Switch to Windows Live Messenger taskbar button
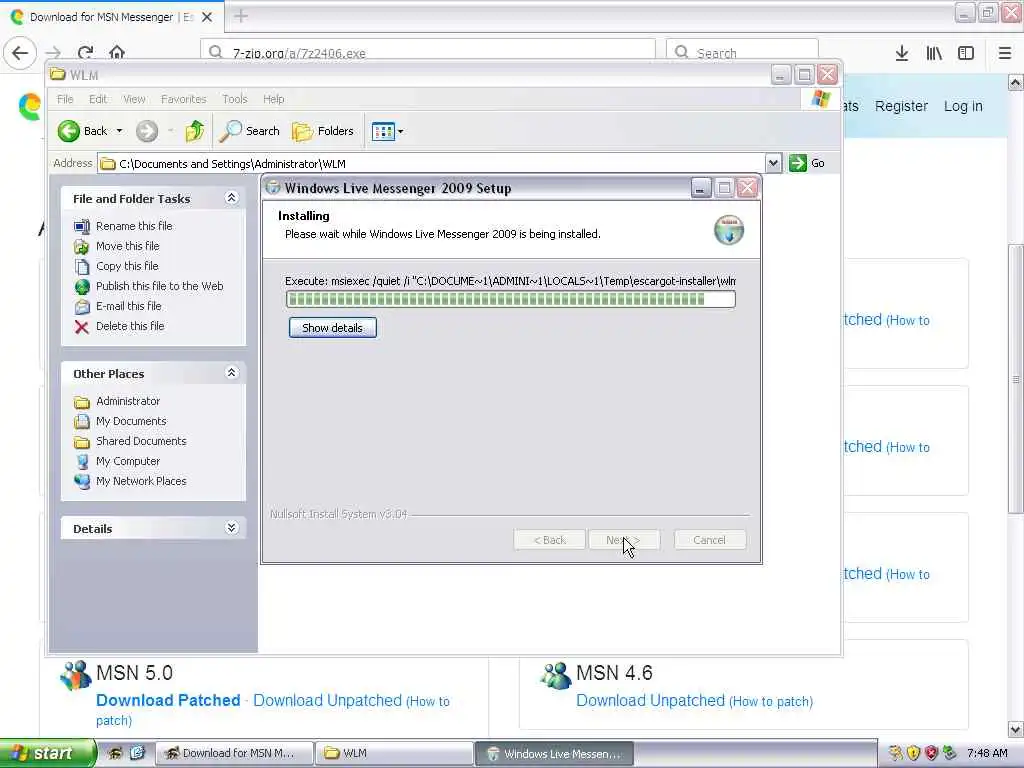Viewport: 1024px width, 768px height. pos(554,753)
